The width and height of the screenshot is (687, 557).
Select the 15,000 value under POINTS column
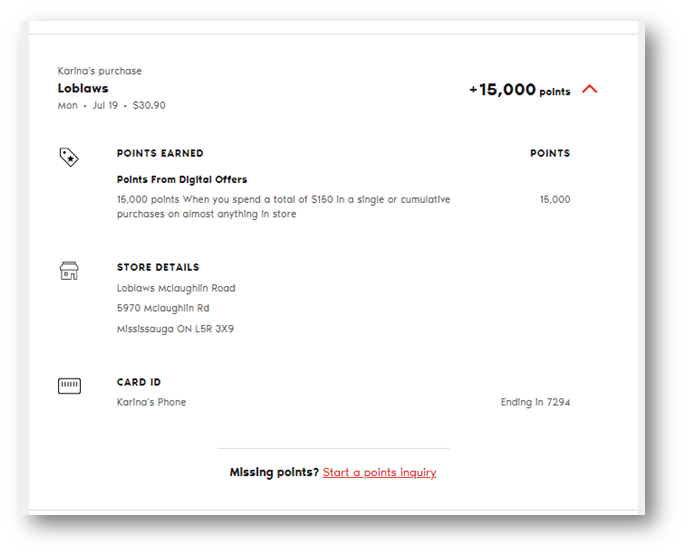click(554, 200)
